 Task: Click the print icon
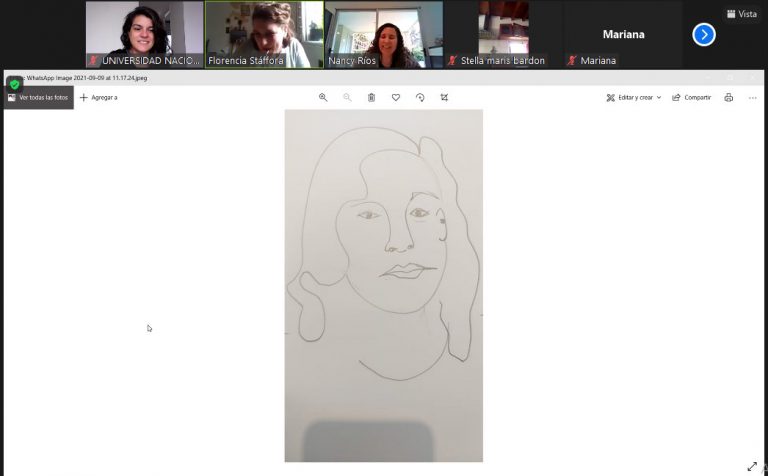tap(728, 97)
